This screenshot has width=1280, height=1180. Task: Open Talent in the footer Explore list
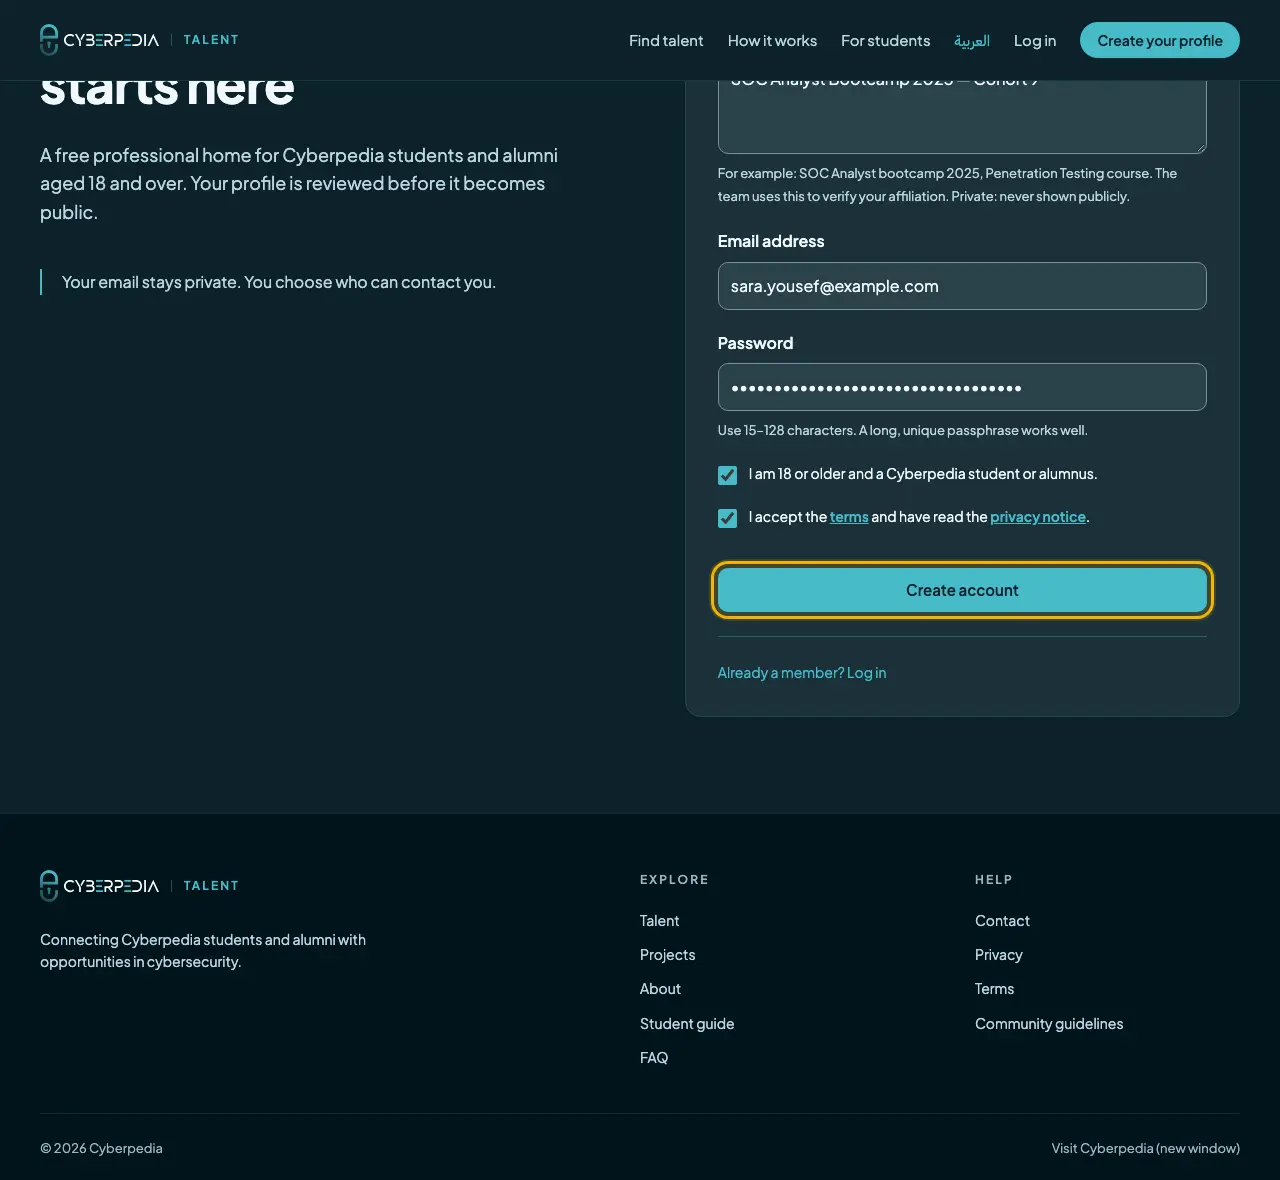click(x=659, y=921)
